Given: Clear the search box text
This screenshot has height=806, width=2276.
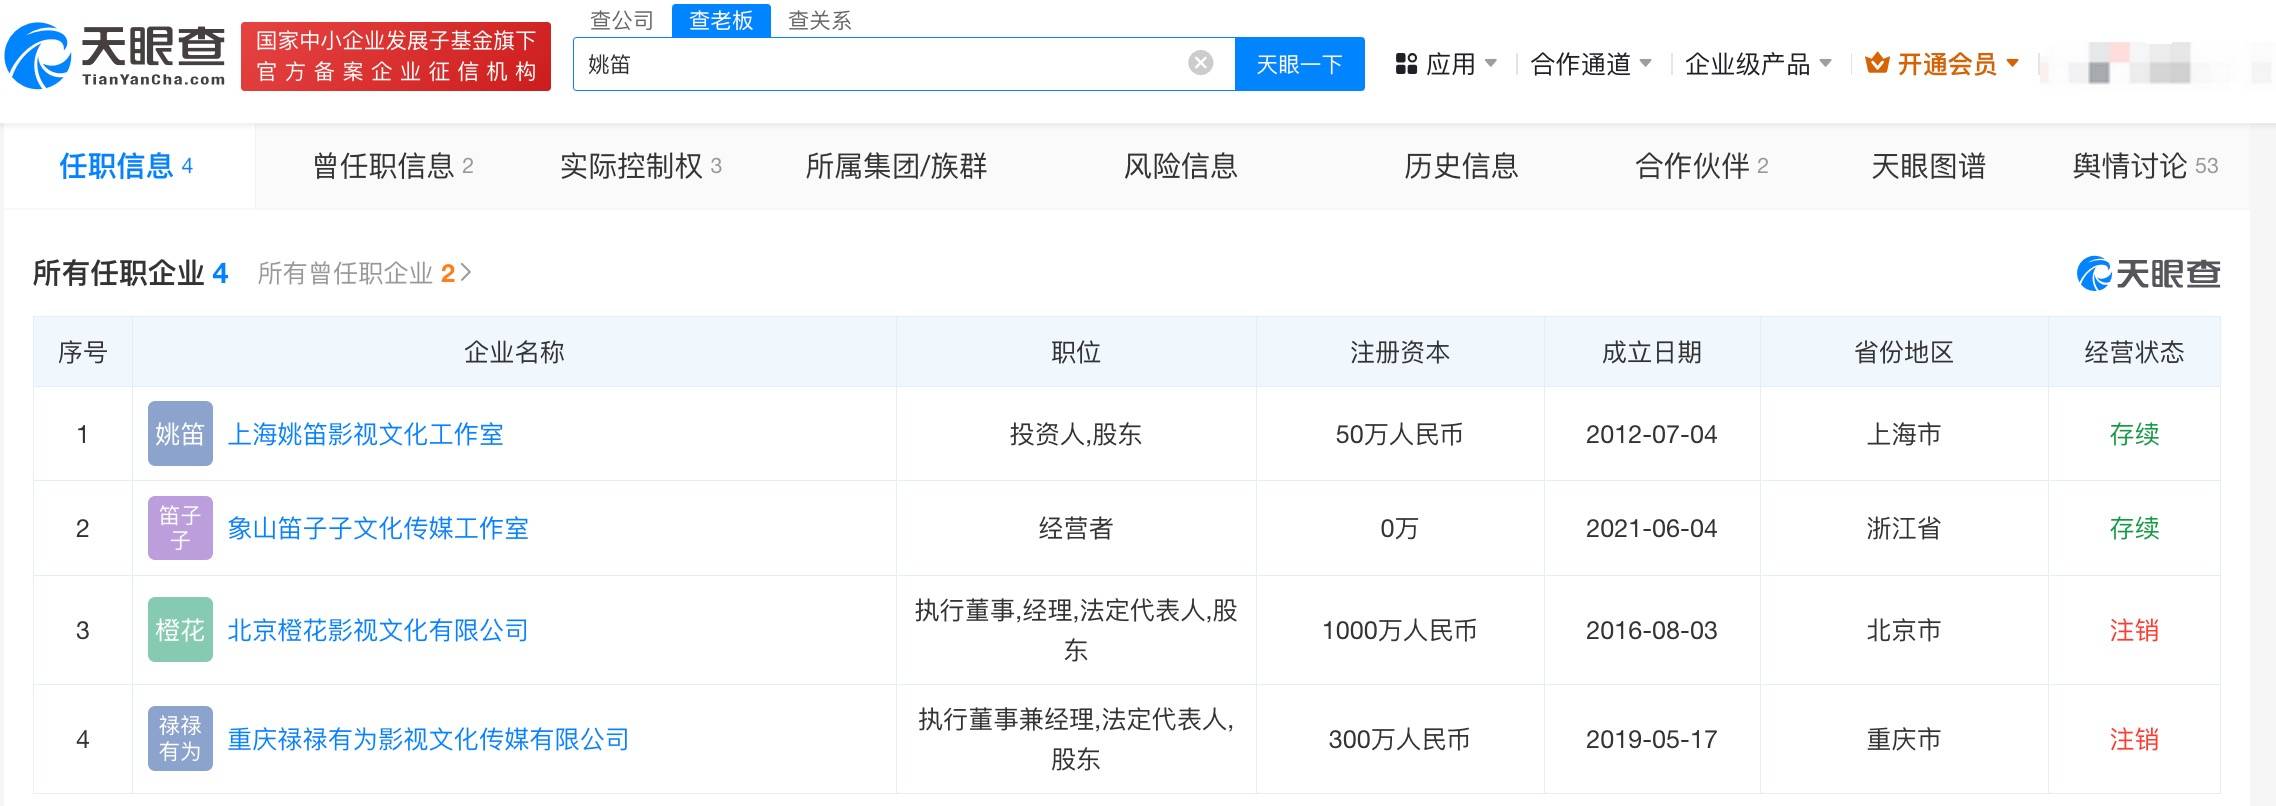Looking at the screenshot, I should coord(1200,64).
